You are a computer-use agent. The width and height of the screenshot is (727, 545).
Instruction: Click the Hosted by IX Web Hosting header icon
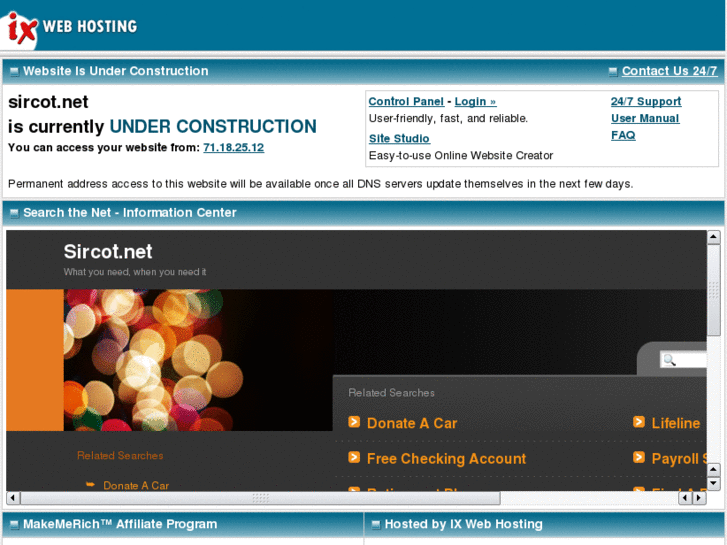click(376, 525)
